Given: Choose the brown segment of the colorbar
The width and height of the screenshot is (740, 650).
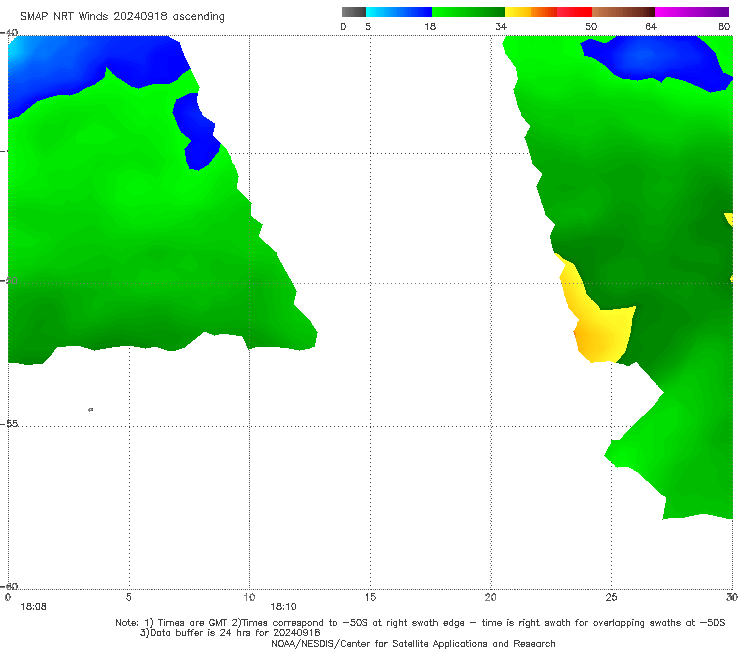Looking at the screenshot, I should (623, 12).
